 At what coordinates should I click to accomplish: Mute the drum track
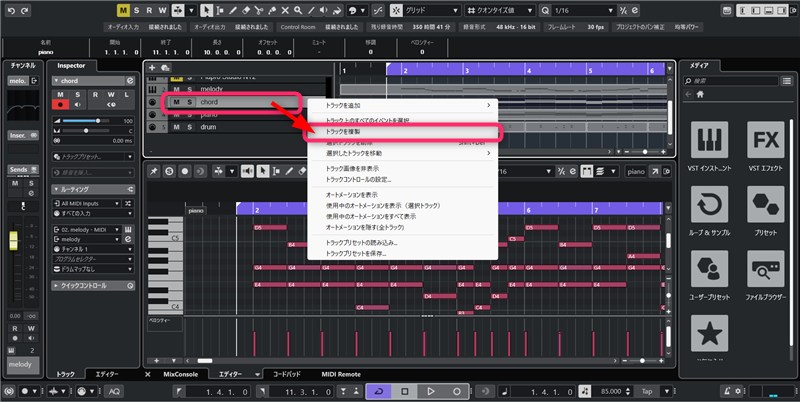pos(177,127)
